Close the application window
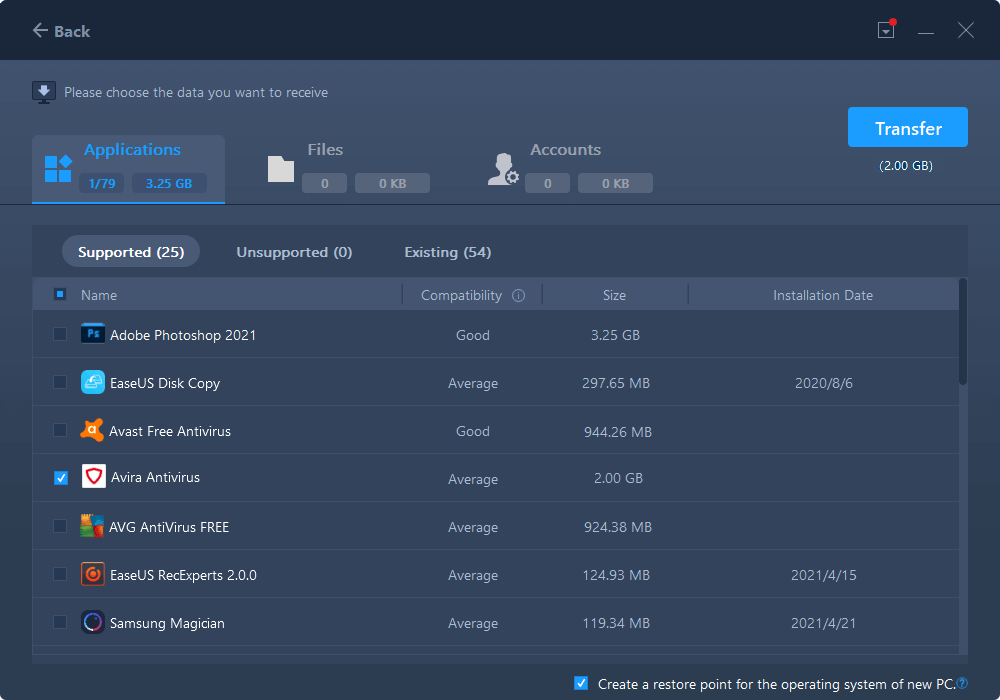 pyautogui.click(x=966, y=31)
